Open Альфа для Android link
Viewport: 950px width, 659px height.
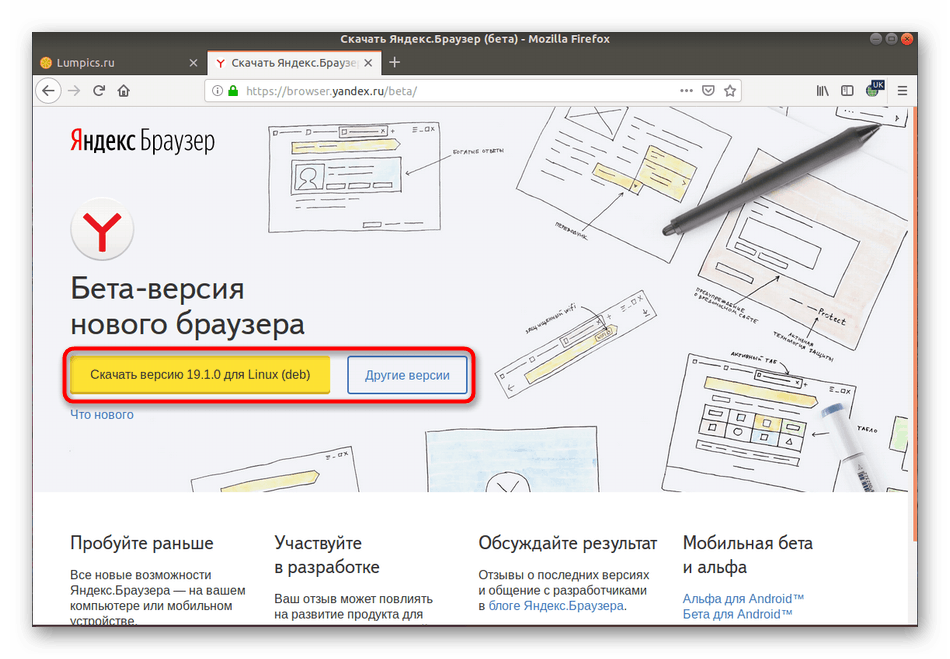click(x=743, y=598)
